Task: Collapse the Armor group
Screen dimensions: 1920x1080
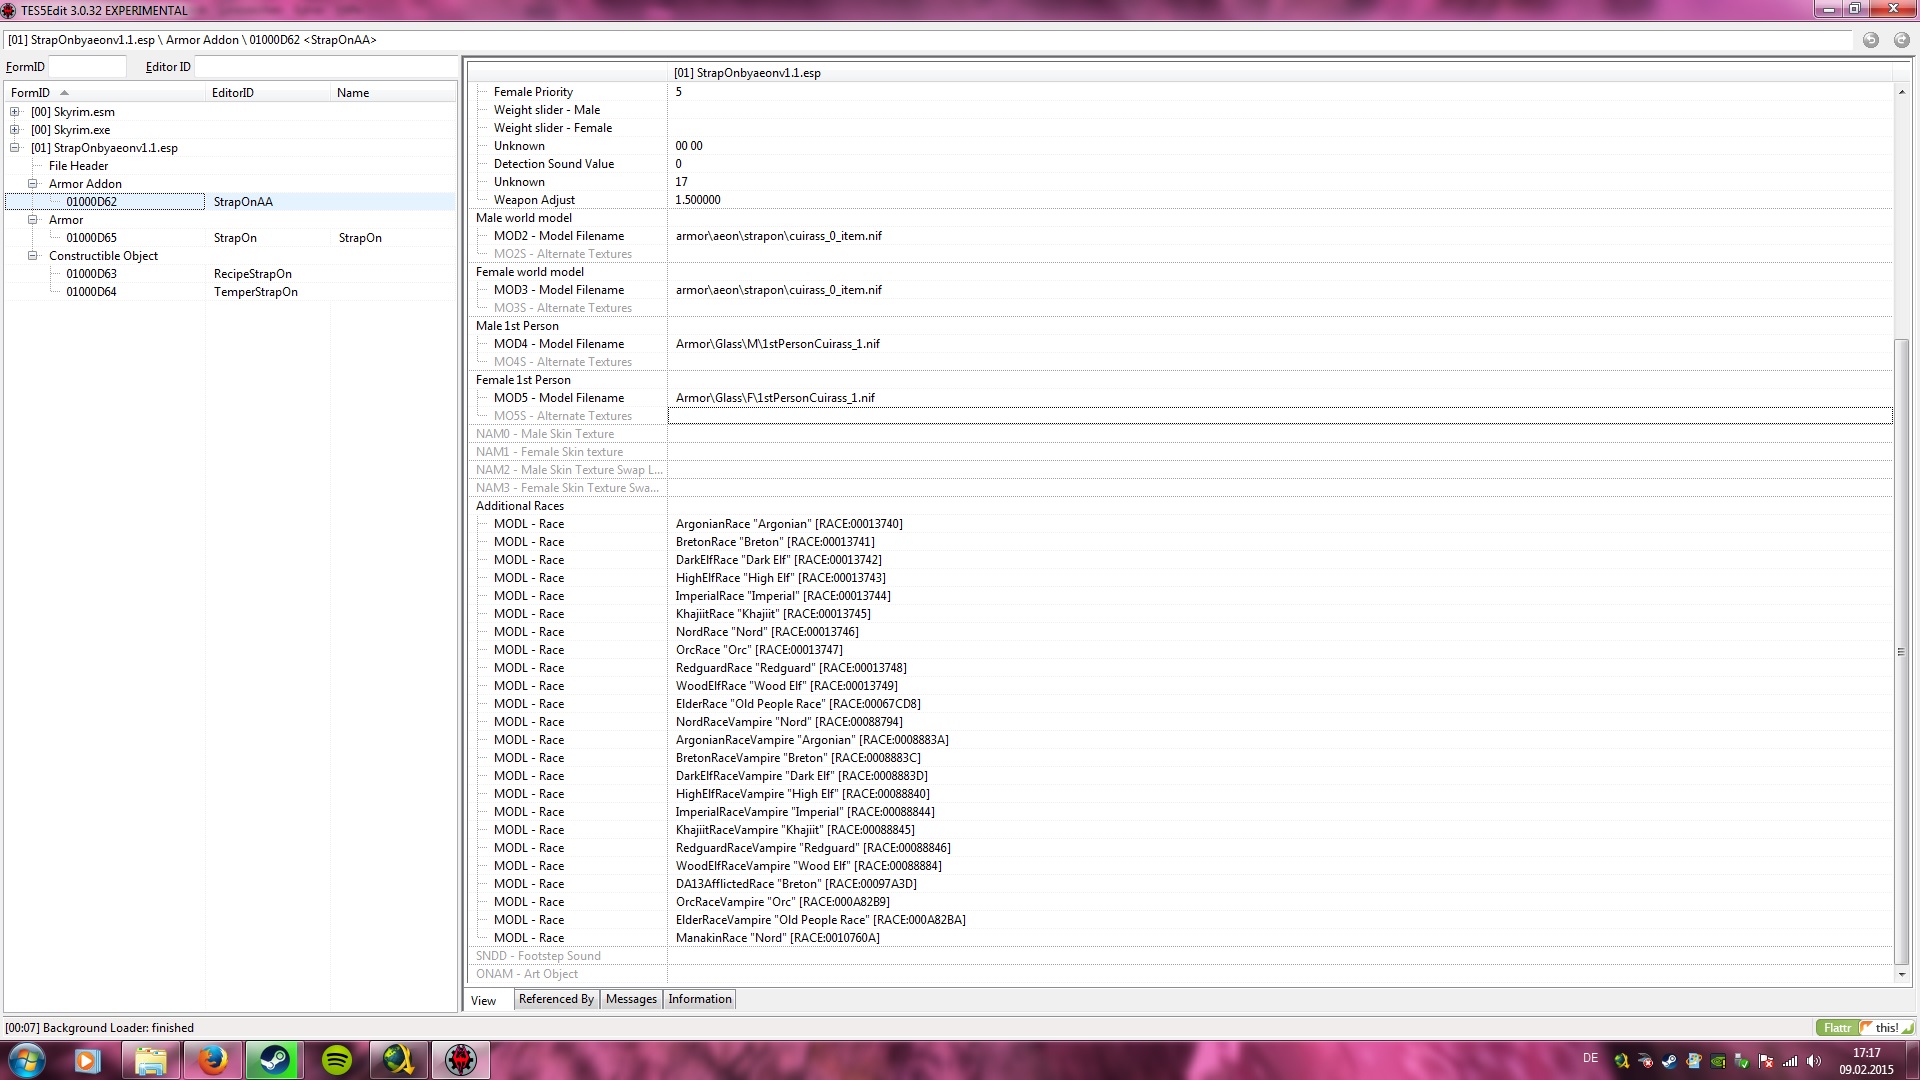Action: pyautogui.click(x=33, y=220)
